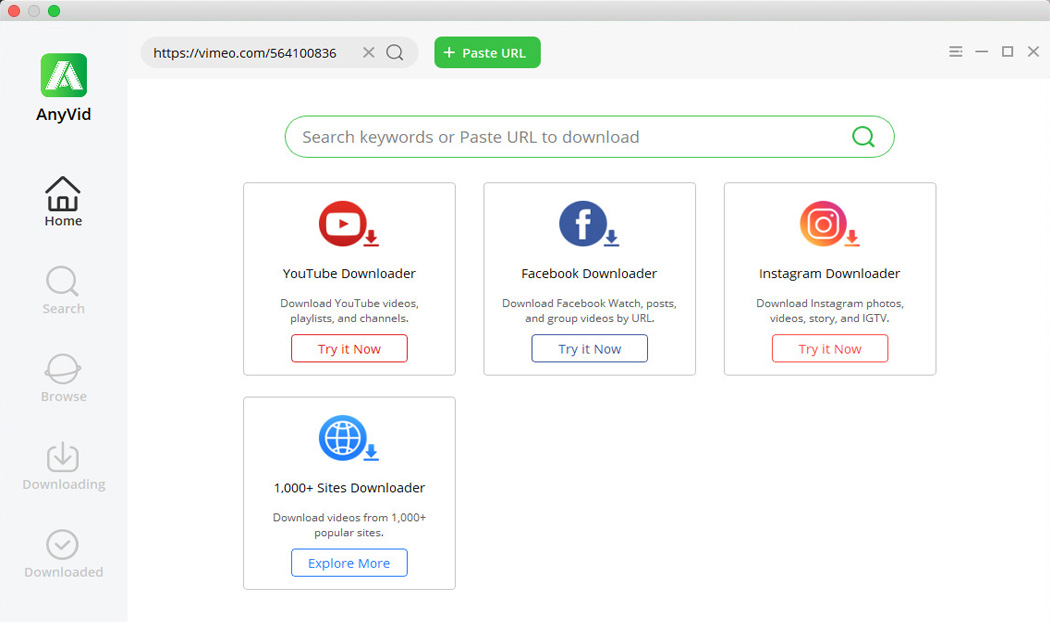Click the Explore More button
Viewport: 1050px width, 622px height.
pos(349,562)
